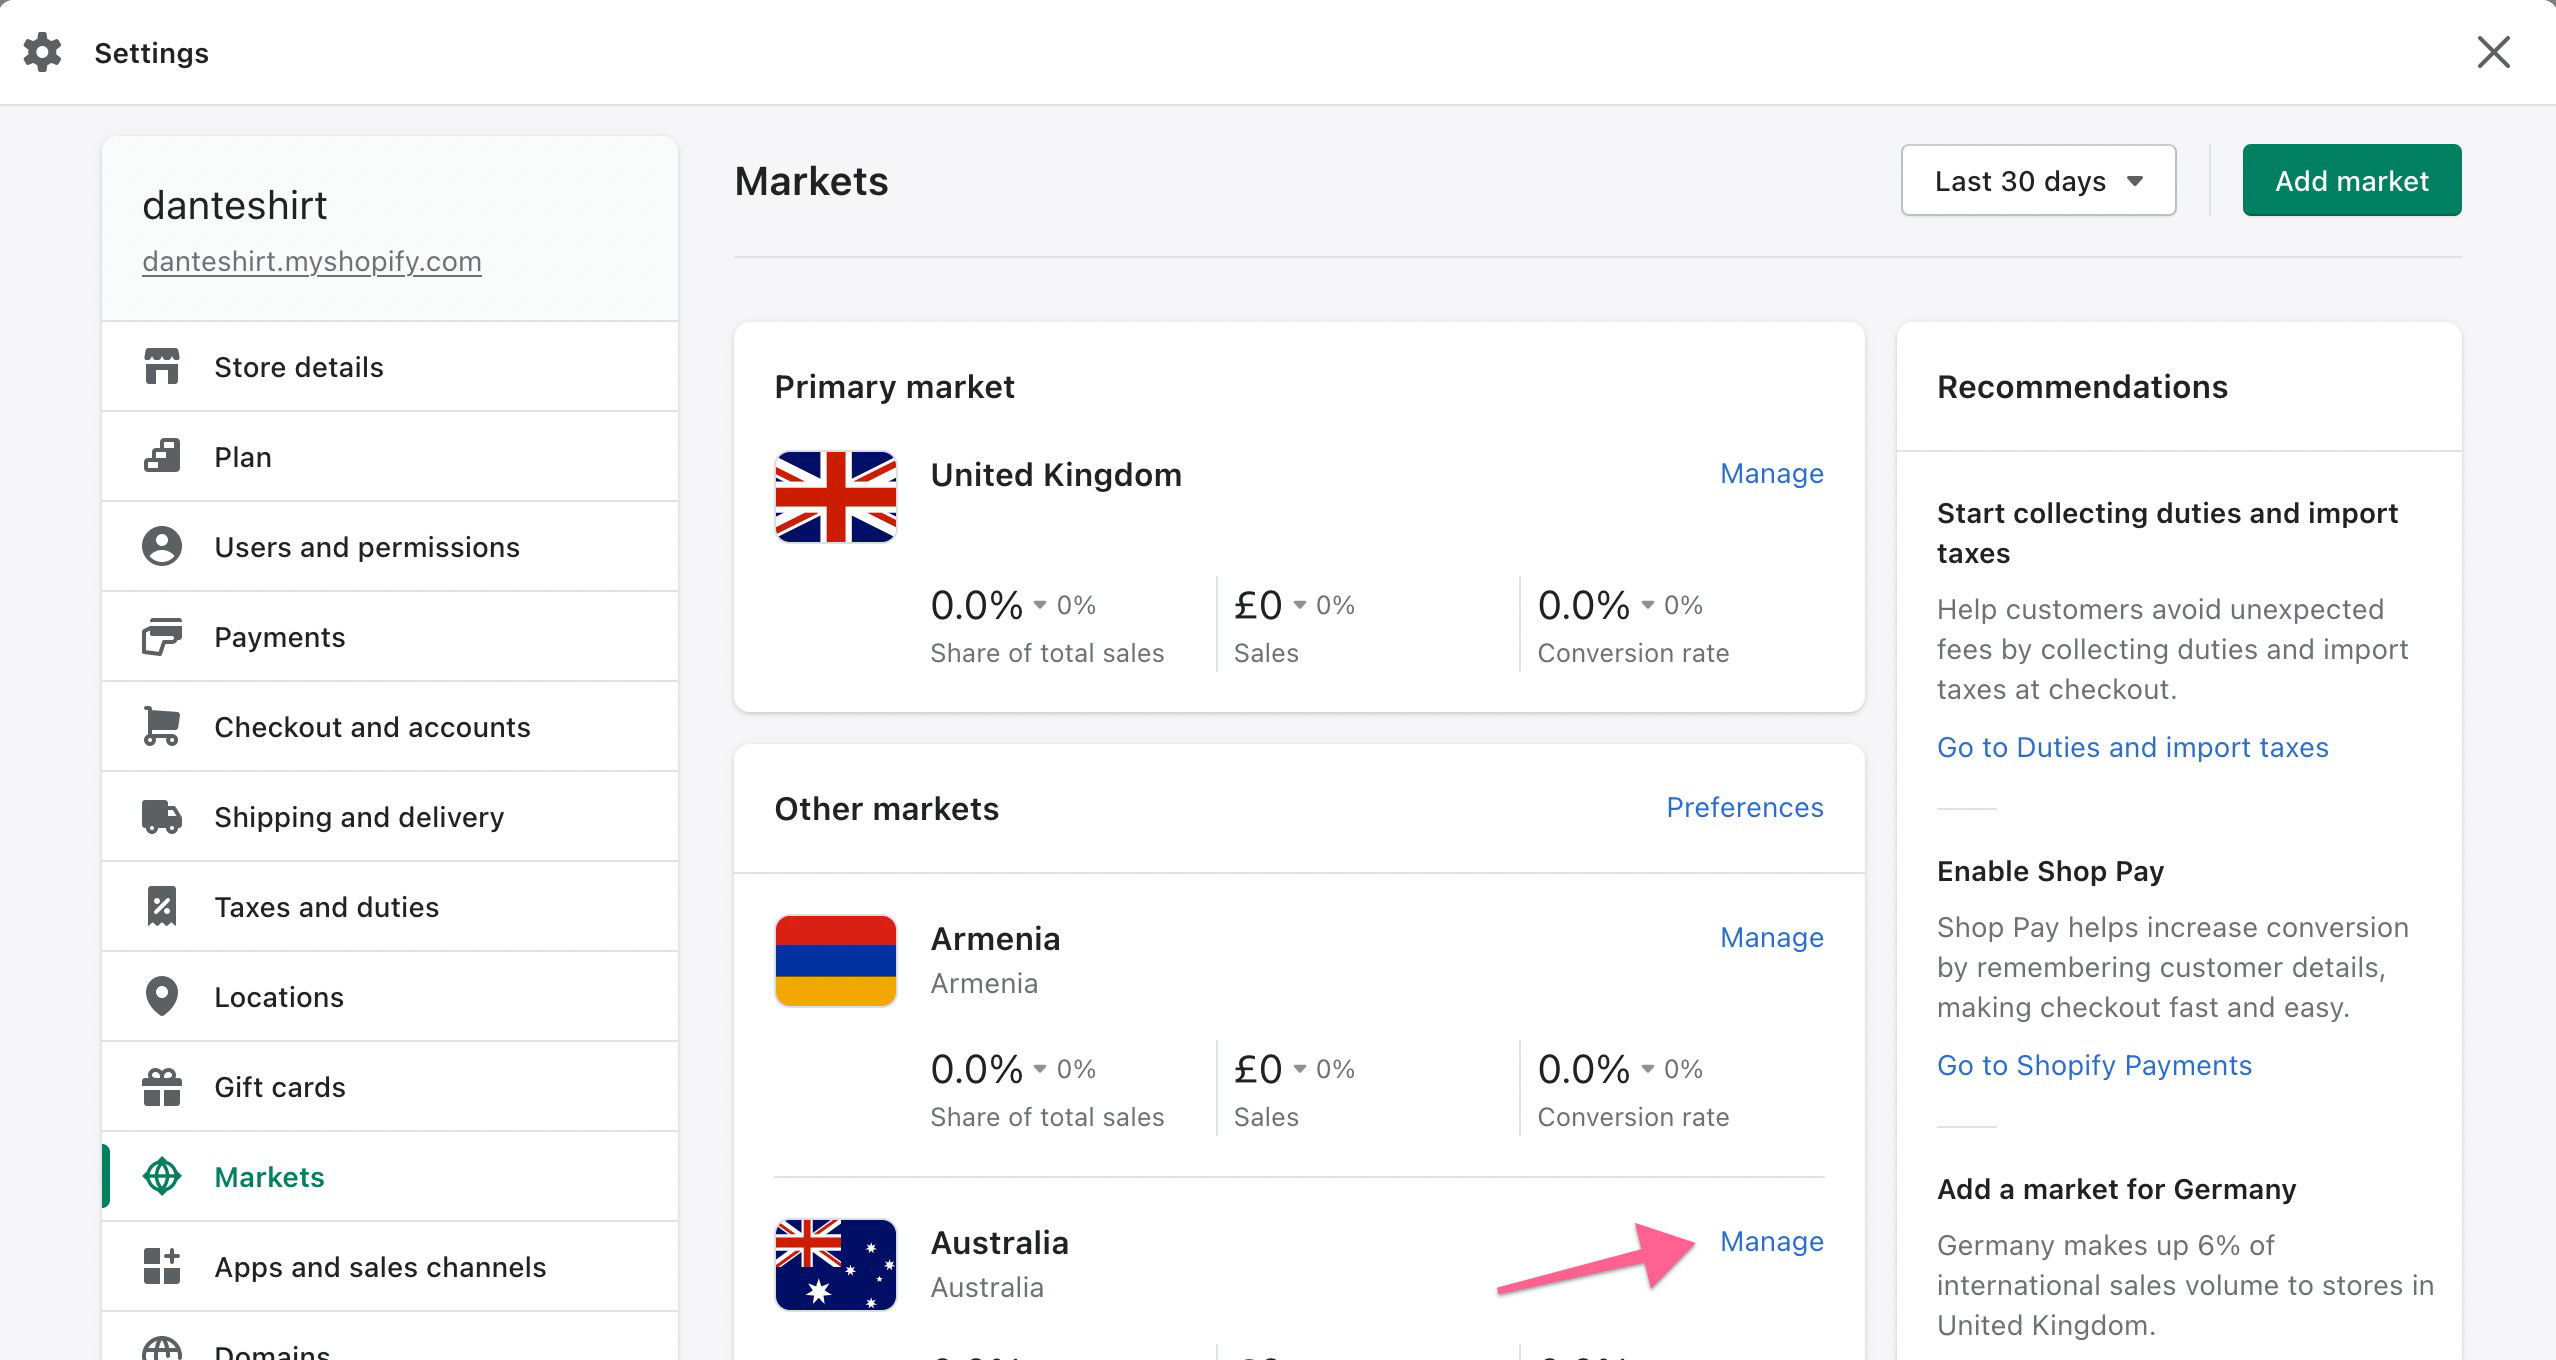
Task: Open Store details settings
Action: point(390,366)
